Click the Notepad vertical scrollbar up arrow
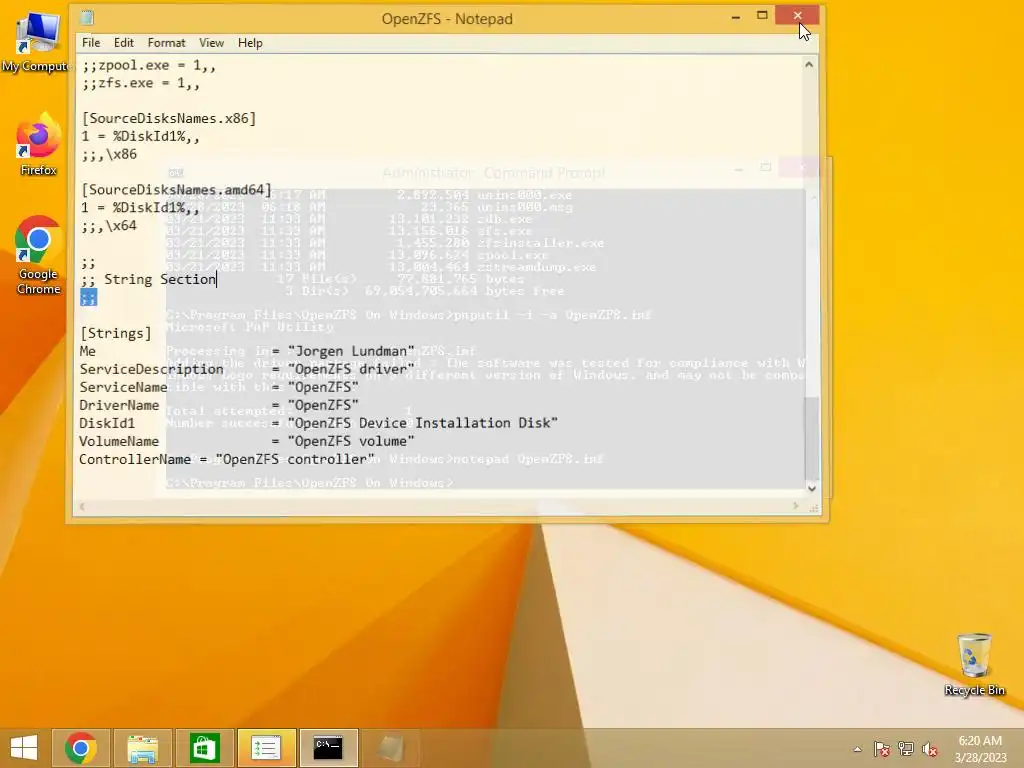 809,65
